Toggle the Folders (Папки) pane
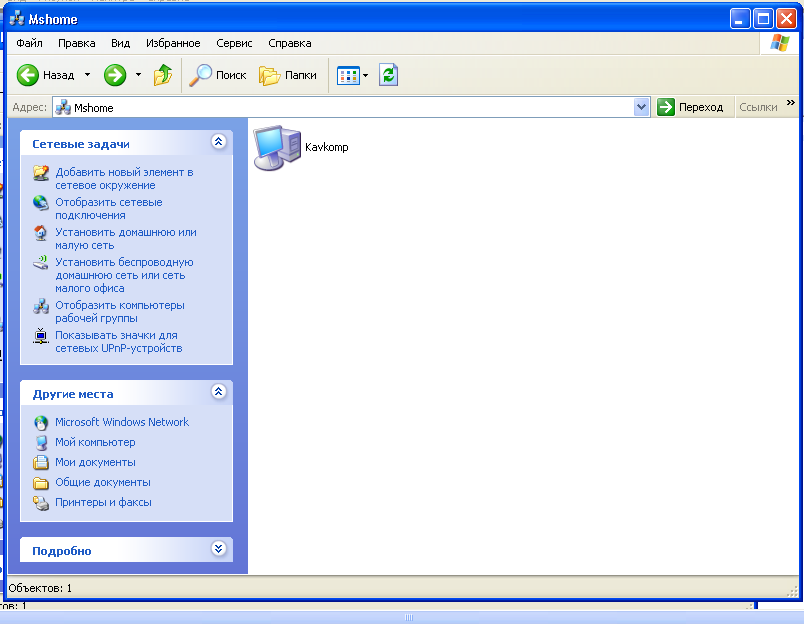 pos(288,75)
